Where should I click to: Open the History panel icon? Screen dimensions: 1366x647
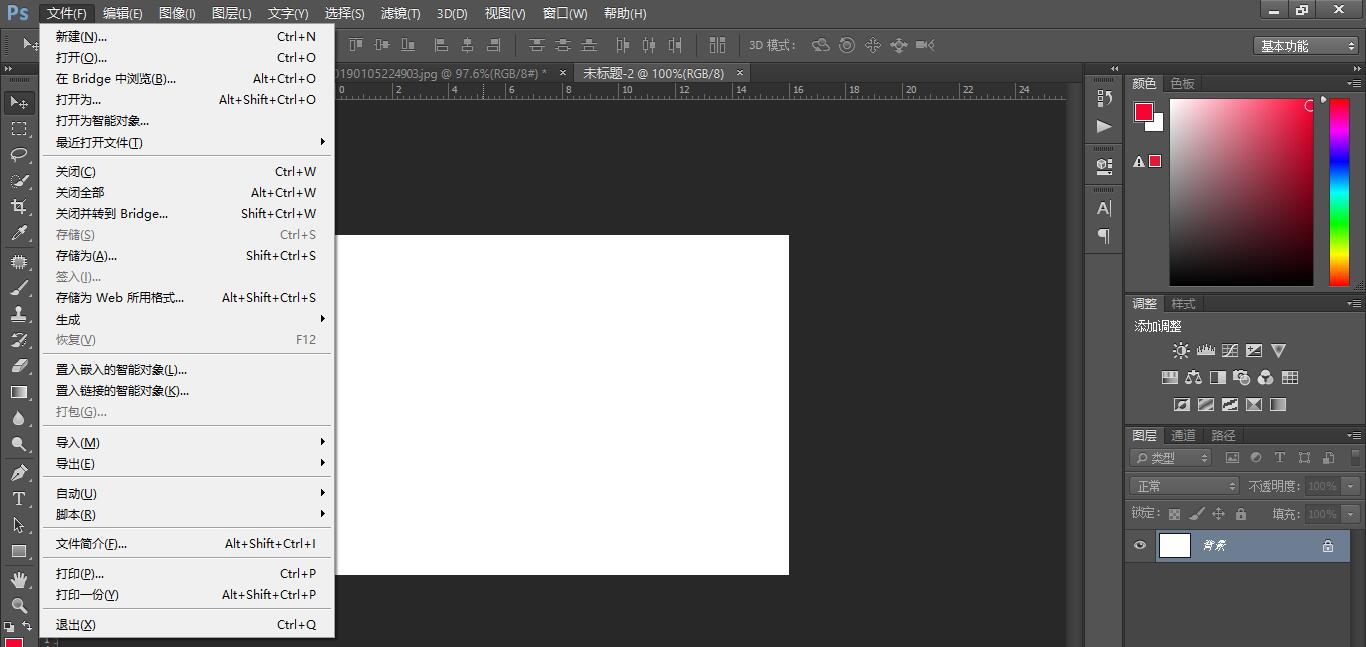click(1104, 98)
